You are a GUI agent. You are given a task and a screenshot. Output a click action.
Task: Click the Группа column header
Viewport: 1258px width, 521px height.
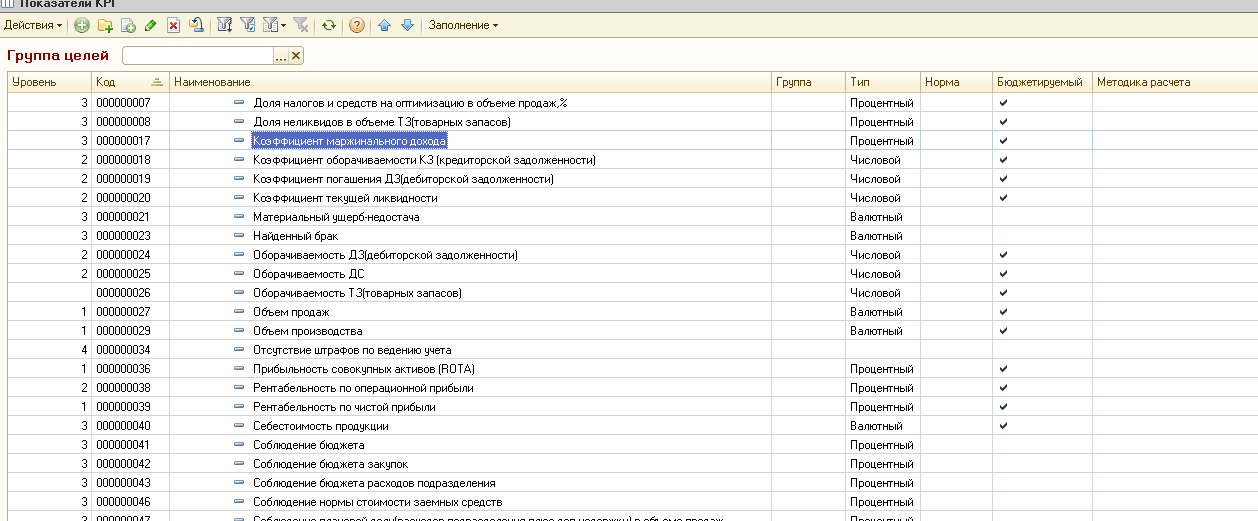[808, 82]
